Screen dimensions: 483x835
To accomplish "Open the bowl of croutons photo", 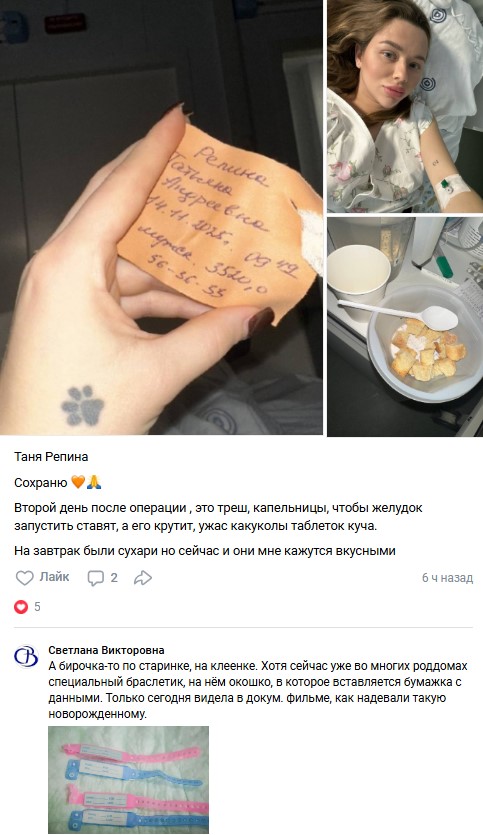I will point(405,327).
